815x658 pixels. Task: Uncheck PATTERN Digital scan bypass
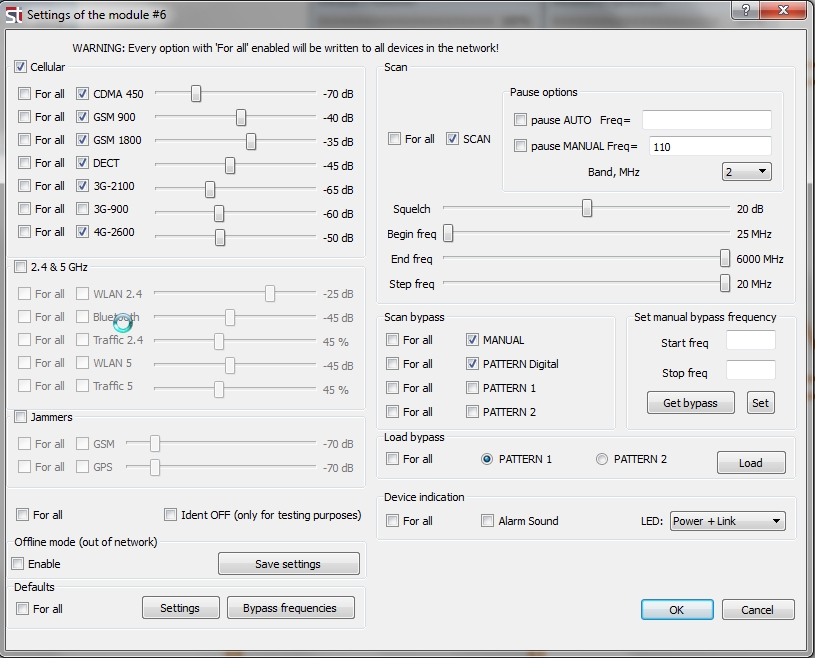click(x=472, y=363)
